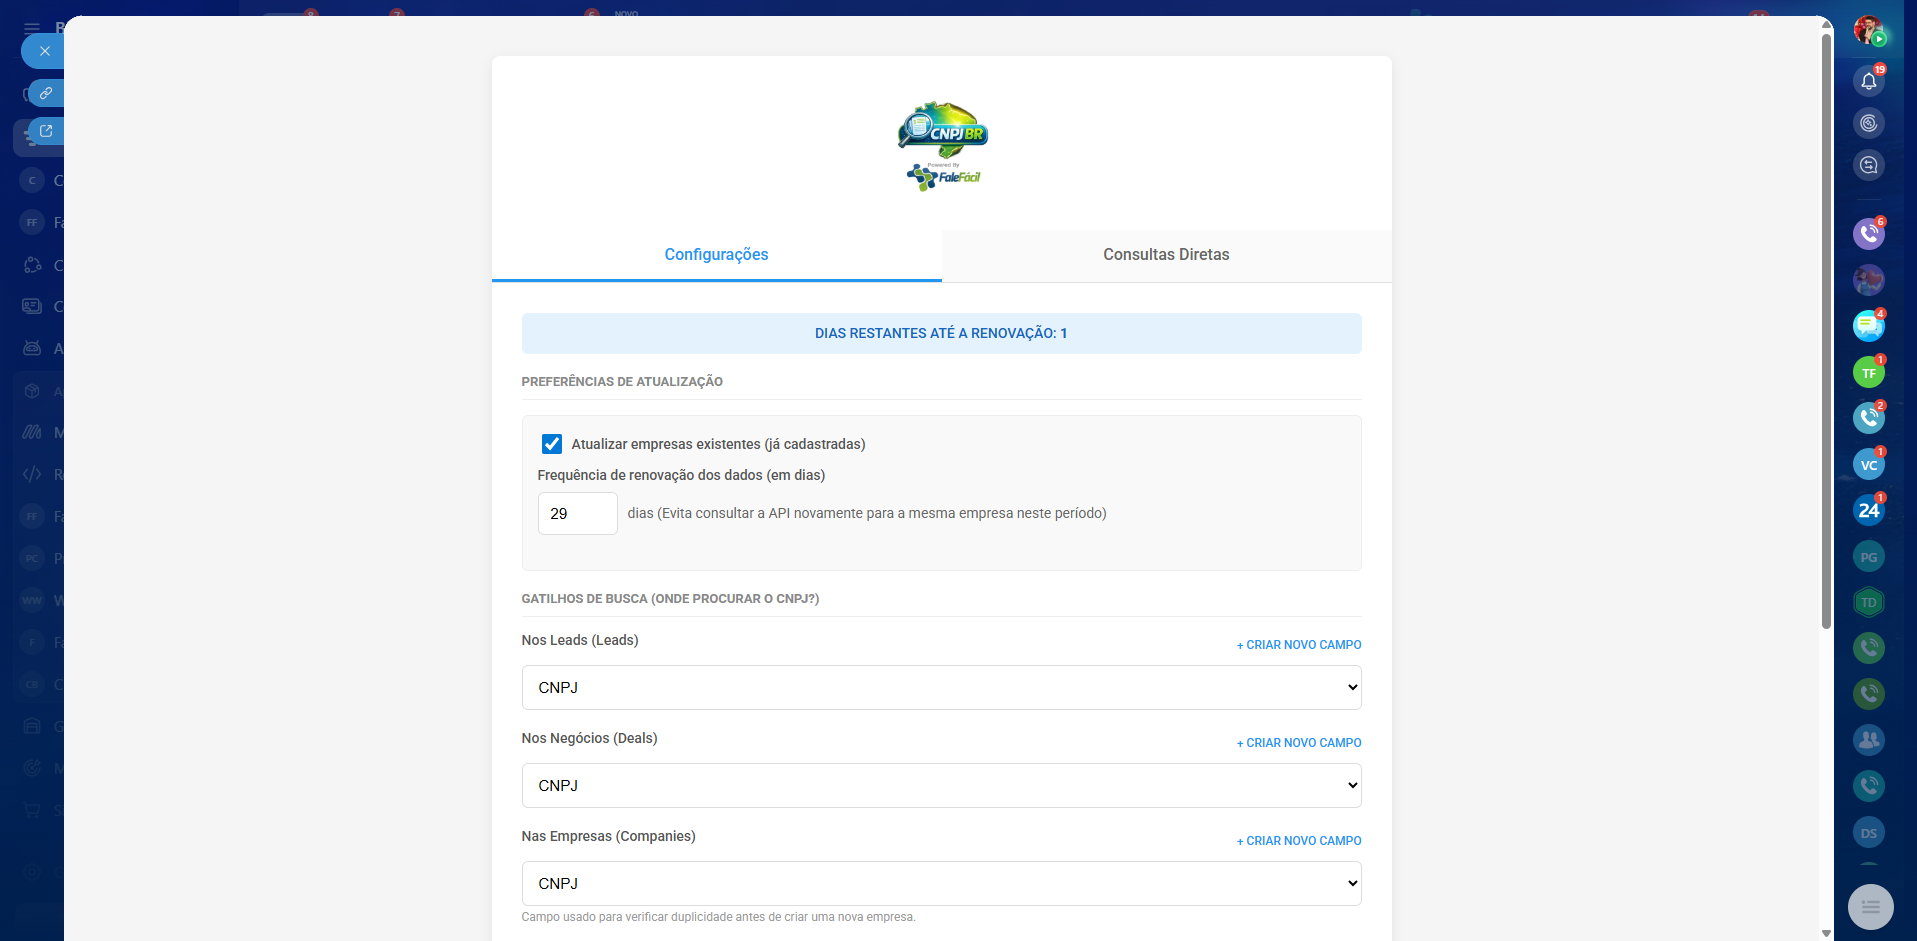Open the Nos Negócios CNPJ dropdown
The height and width of the screenshot is (941, 1917).
coord(941,786)
